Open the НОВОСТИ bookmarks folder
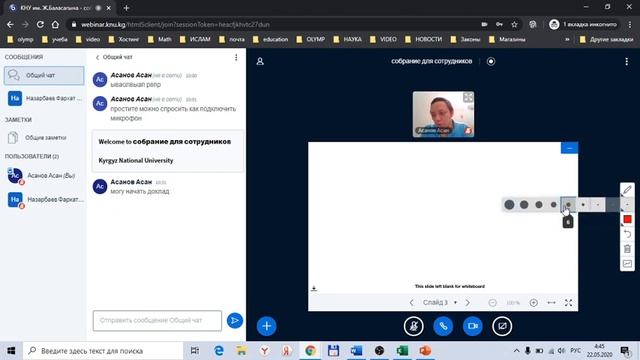 click(424, 40)
